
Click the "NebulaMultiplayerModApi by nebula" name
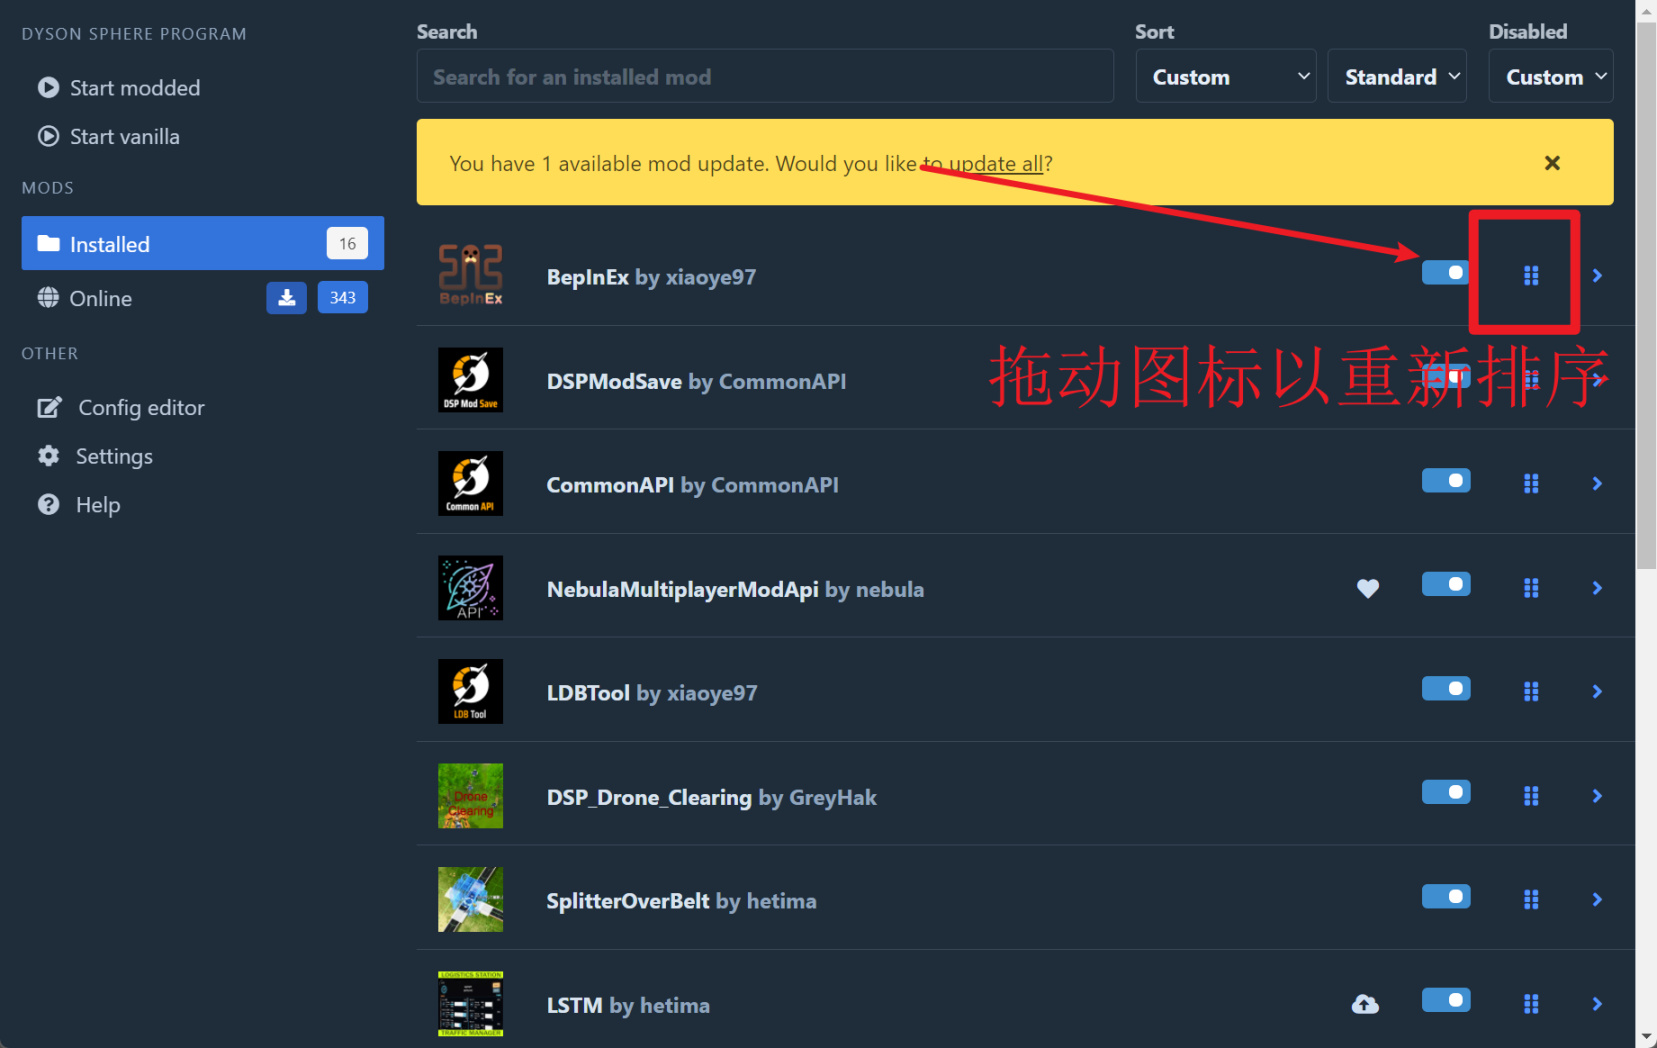click(x=735, y=589)
